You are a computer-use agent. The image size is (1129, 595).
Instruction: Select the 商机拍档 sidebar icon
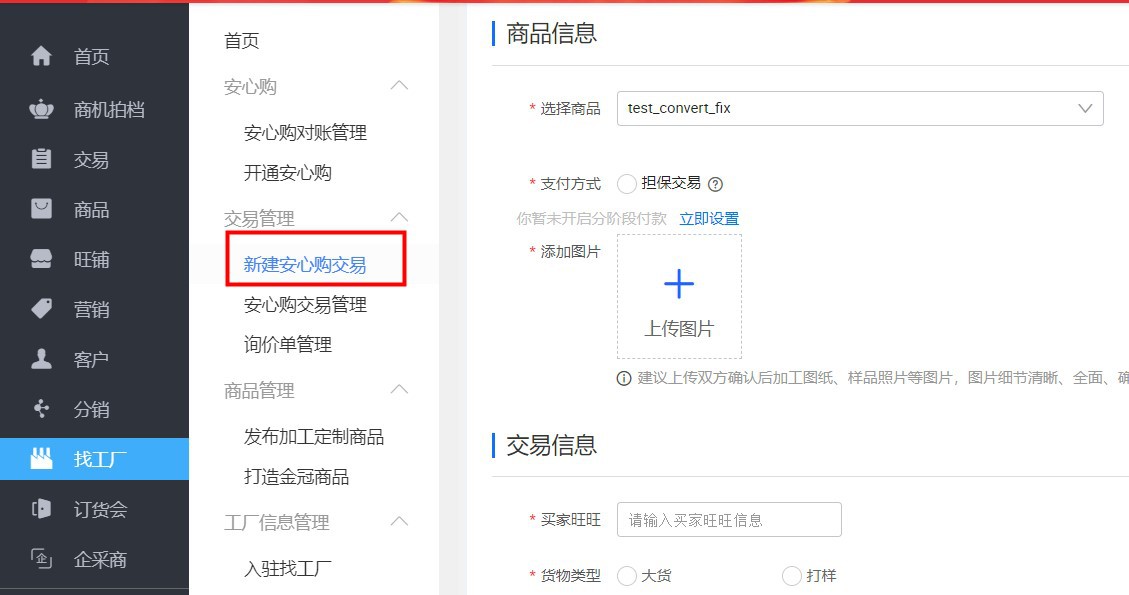click(40, 108)
